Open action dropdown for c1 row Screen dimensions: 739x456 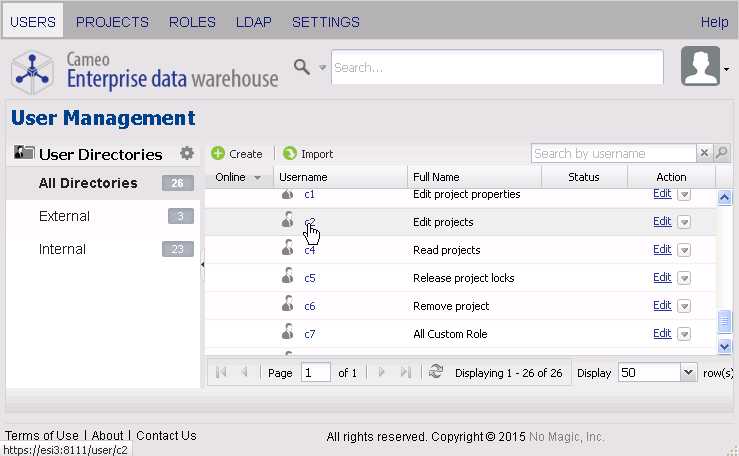click(685, 195)
